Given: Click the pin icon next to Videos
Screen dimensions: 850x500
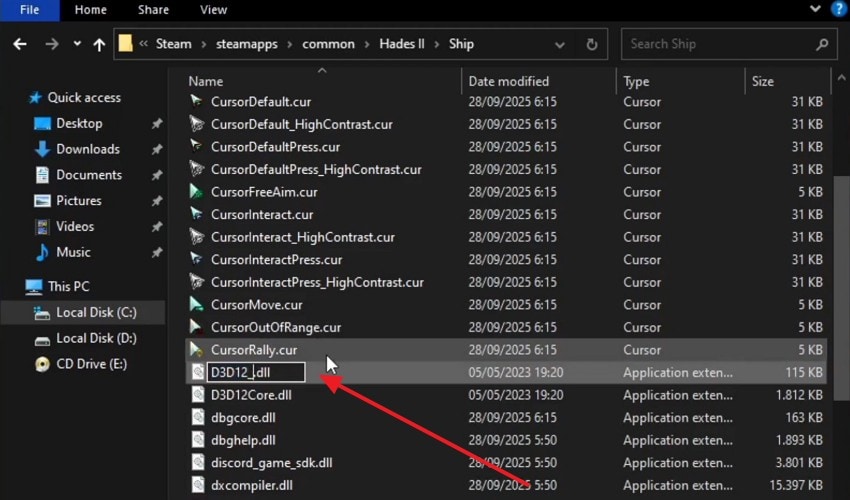Looking at the screenshot, I should click(157, 227).
